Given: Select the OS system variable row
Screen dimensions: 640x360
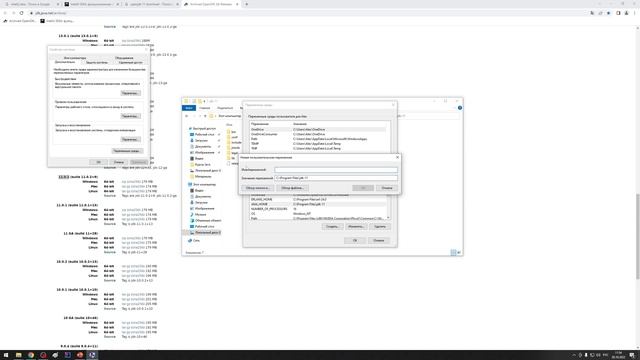Looking at the screenshot, I should [318, 213].
